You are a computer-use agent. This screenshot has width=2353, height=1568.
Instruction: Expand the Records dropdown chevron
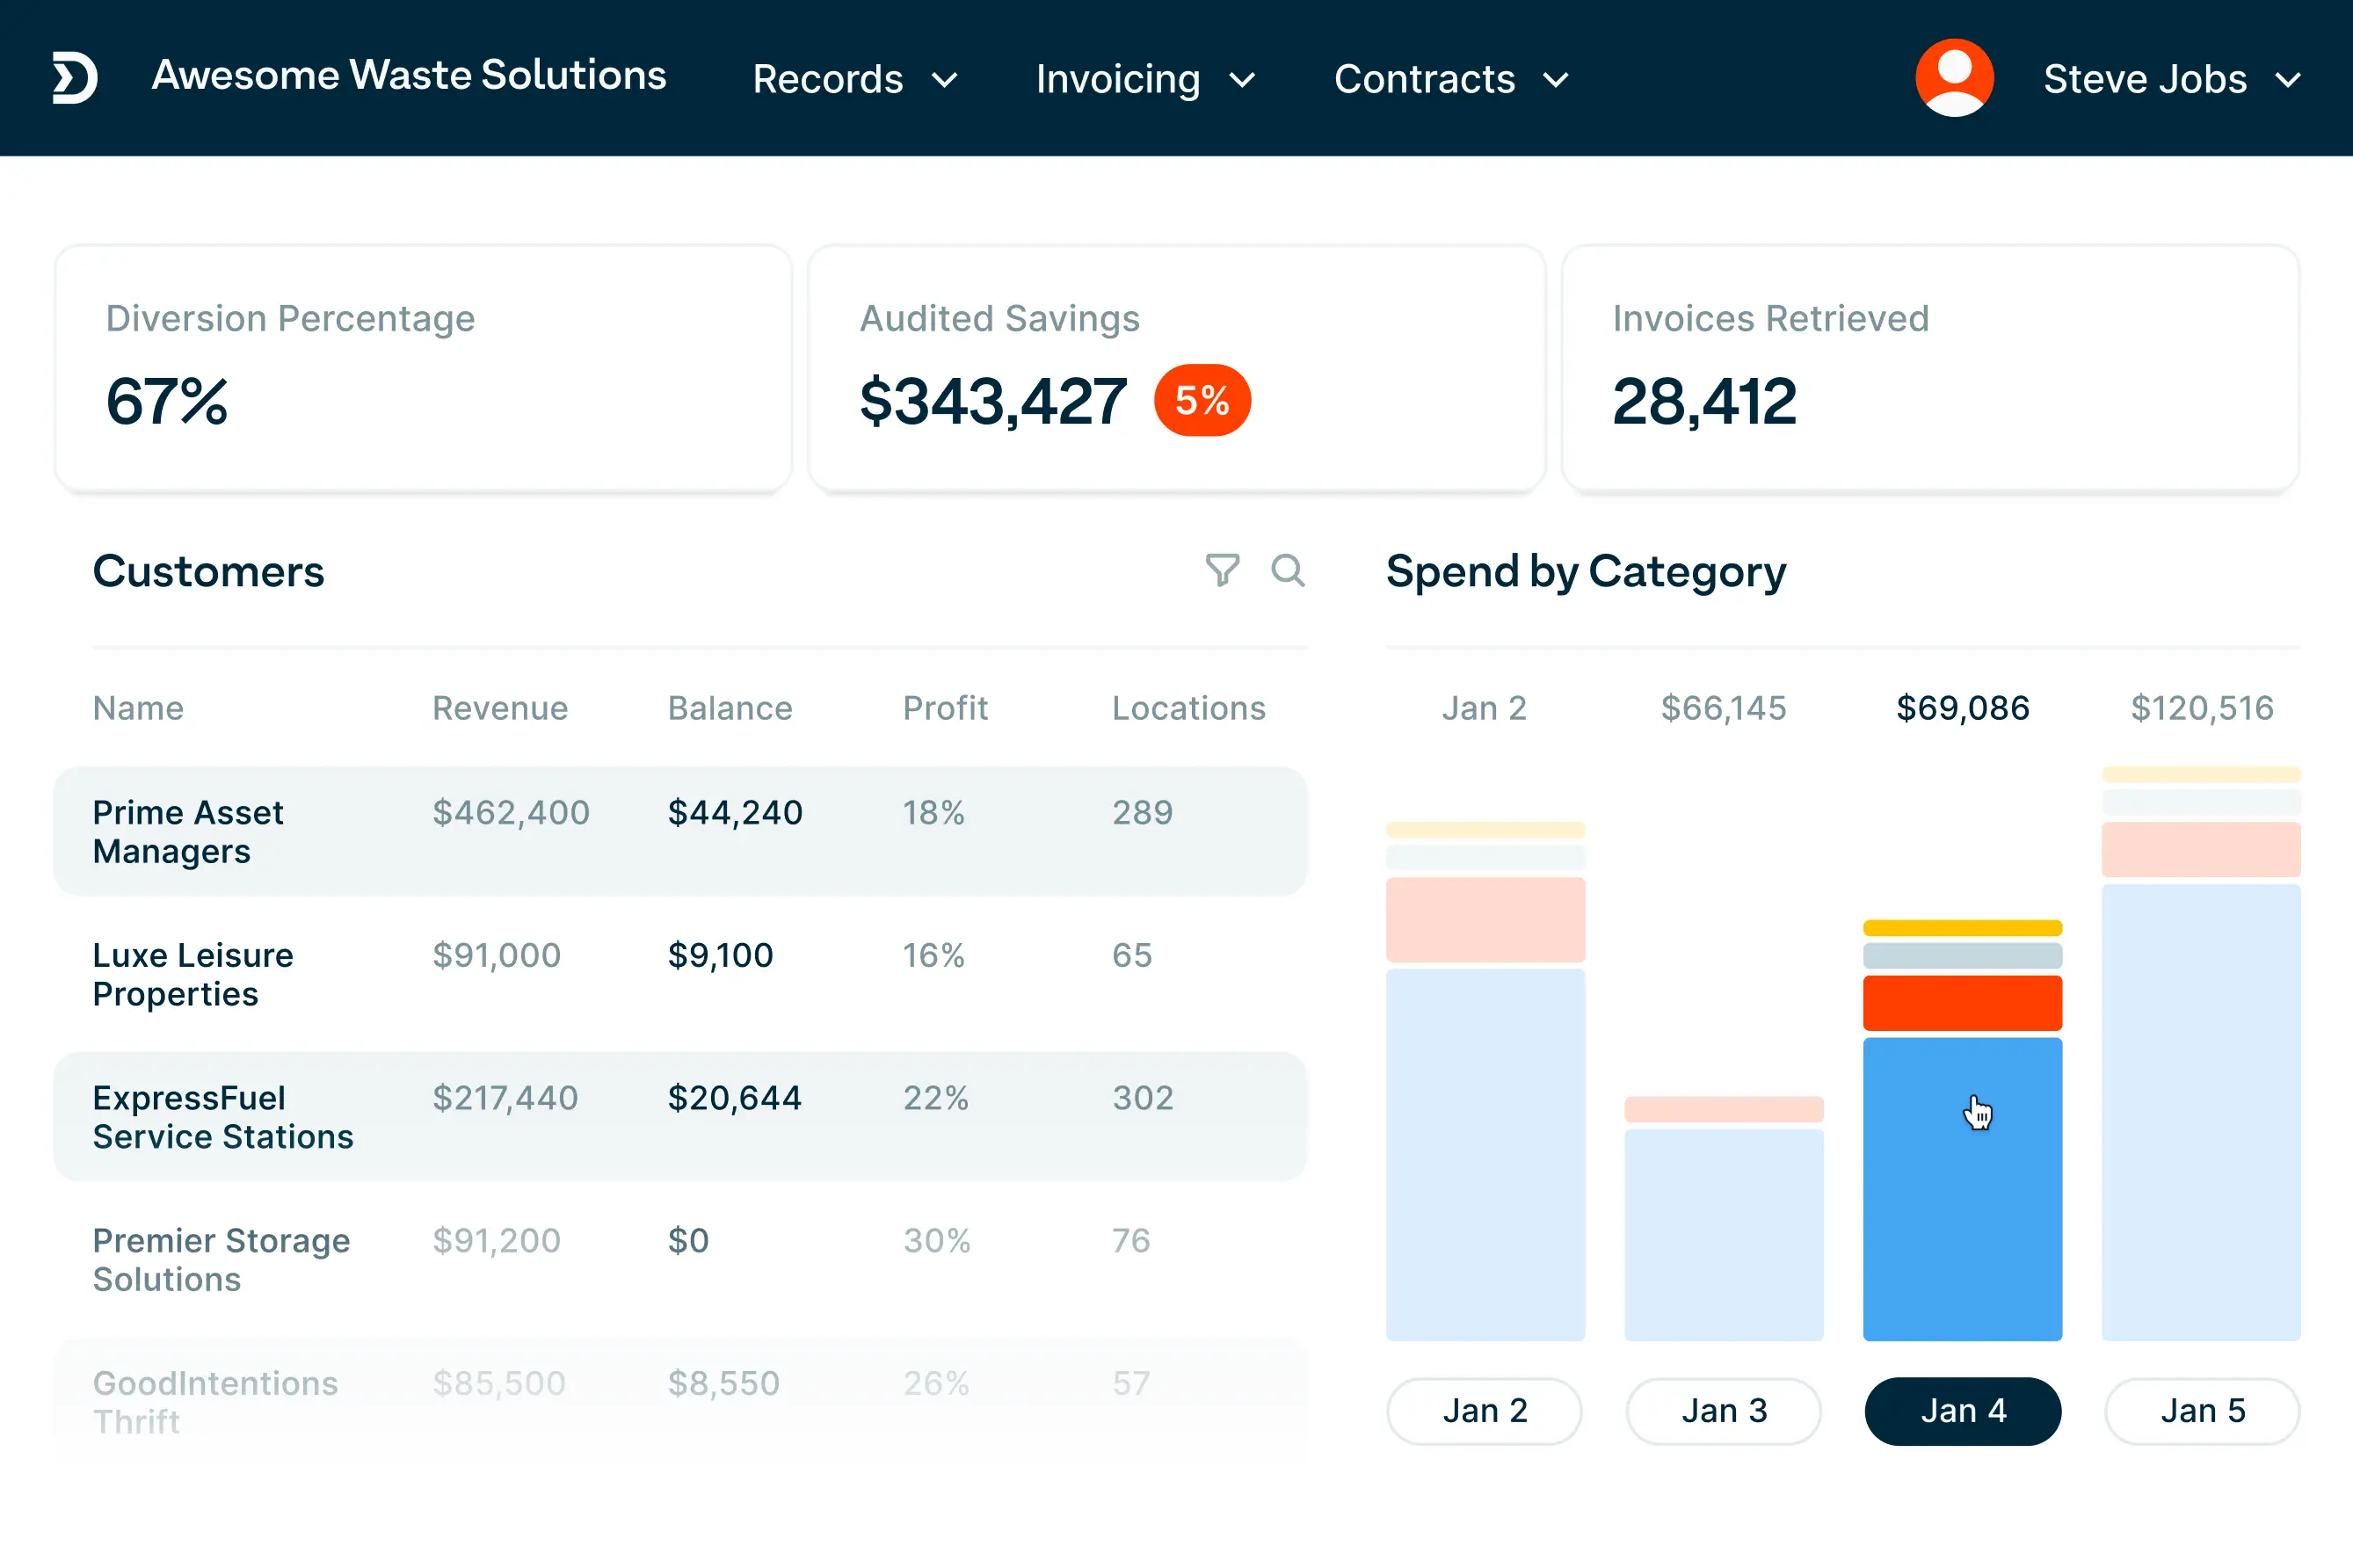[x=945, y=80]
